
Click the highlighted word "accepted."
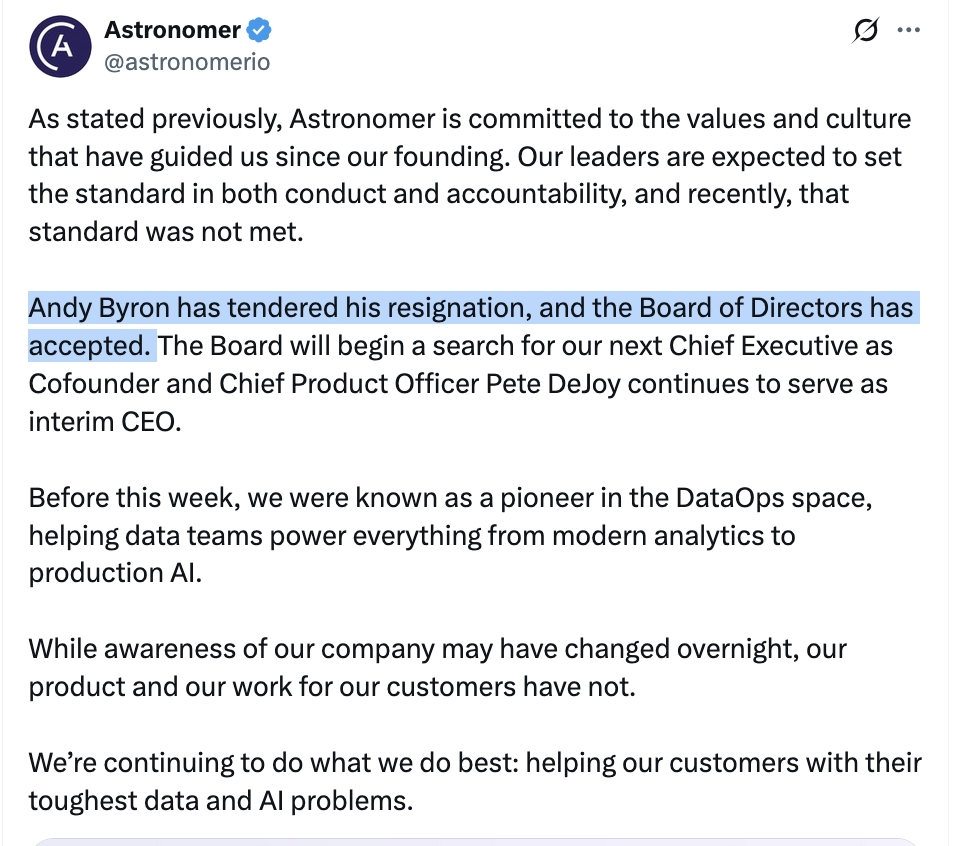90,345
